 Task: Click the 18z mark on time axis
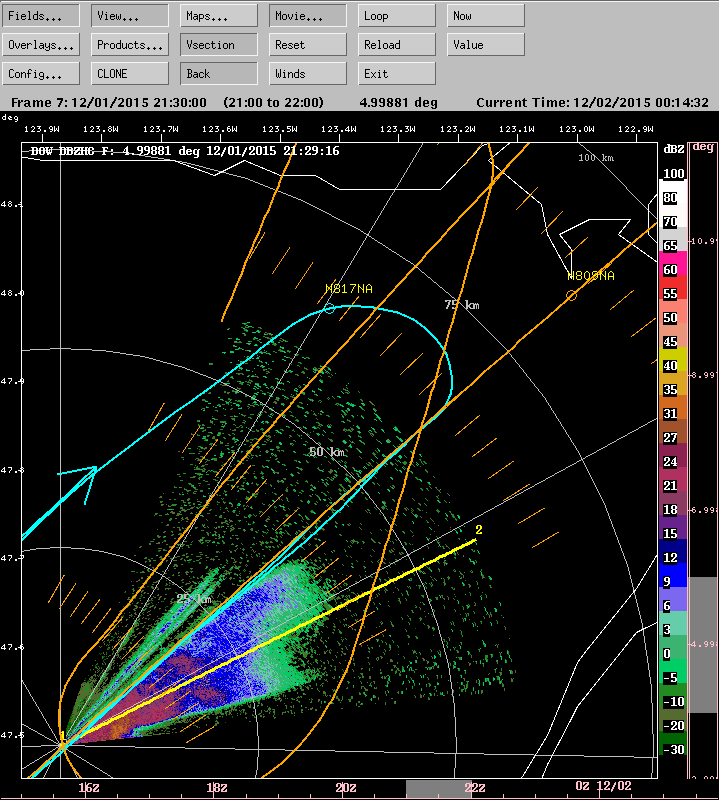click(x=216, y=787)
